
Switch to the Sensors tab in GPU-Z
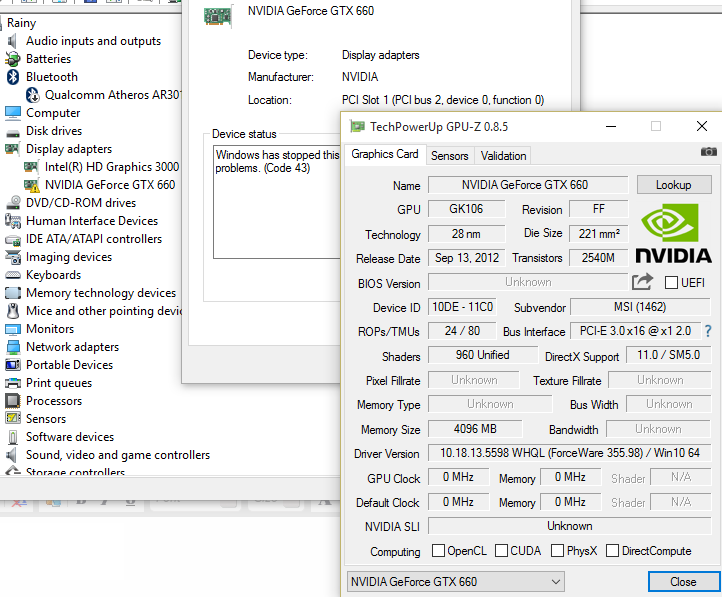coord(449,156)
